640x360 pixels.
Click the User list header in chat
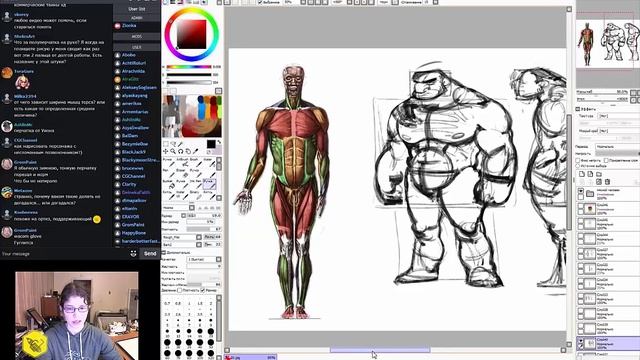[137, 9]
